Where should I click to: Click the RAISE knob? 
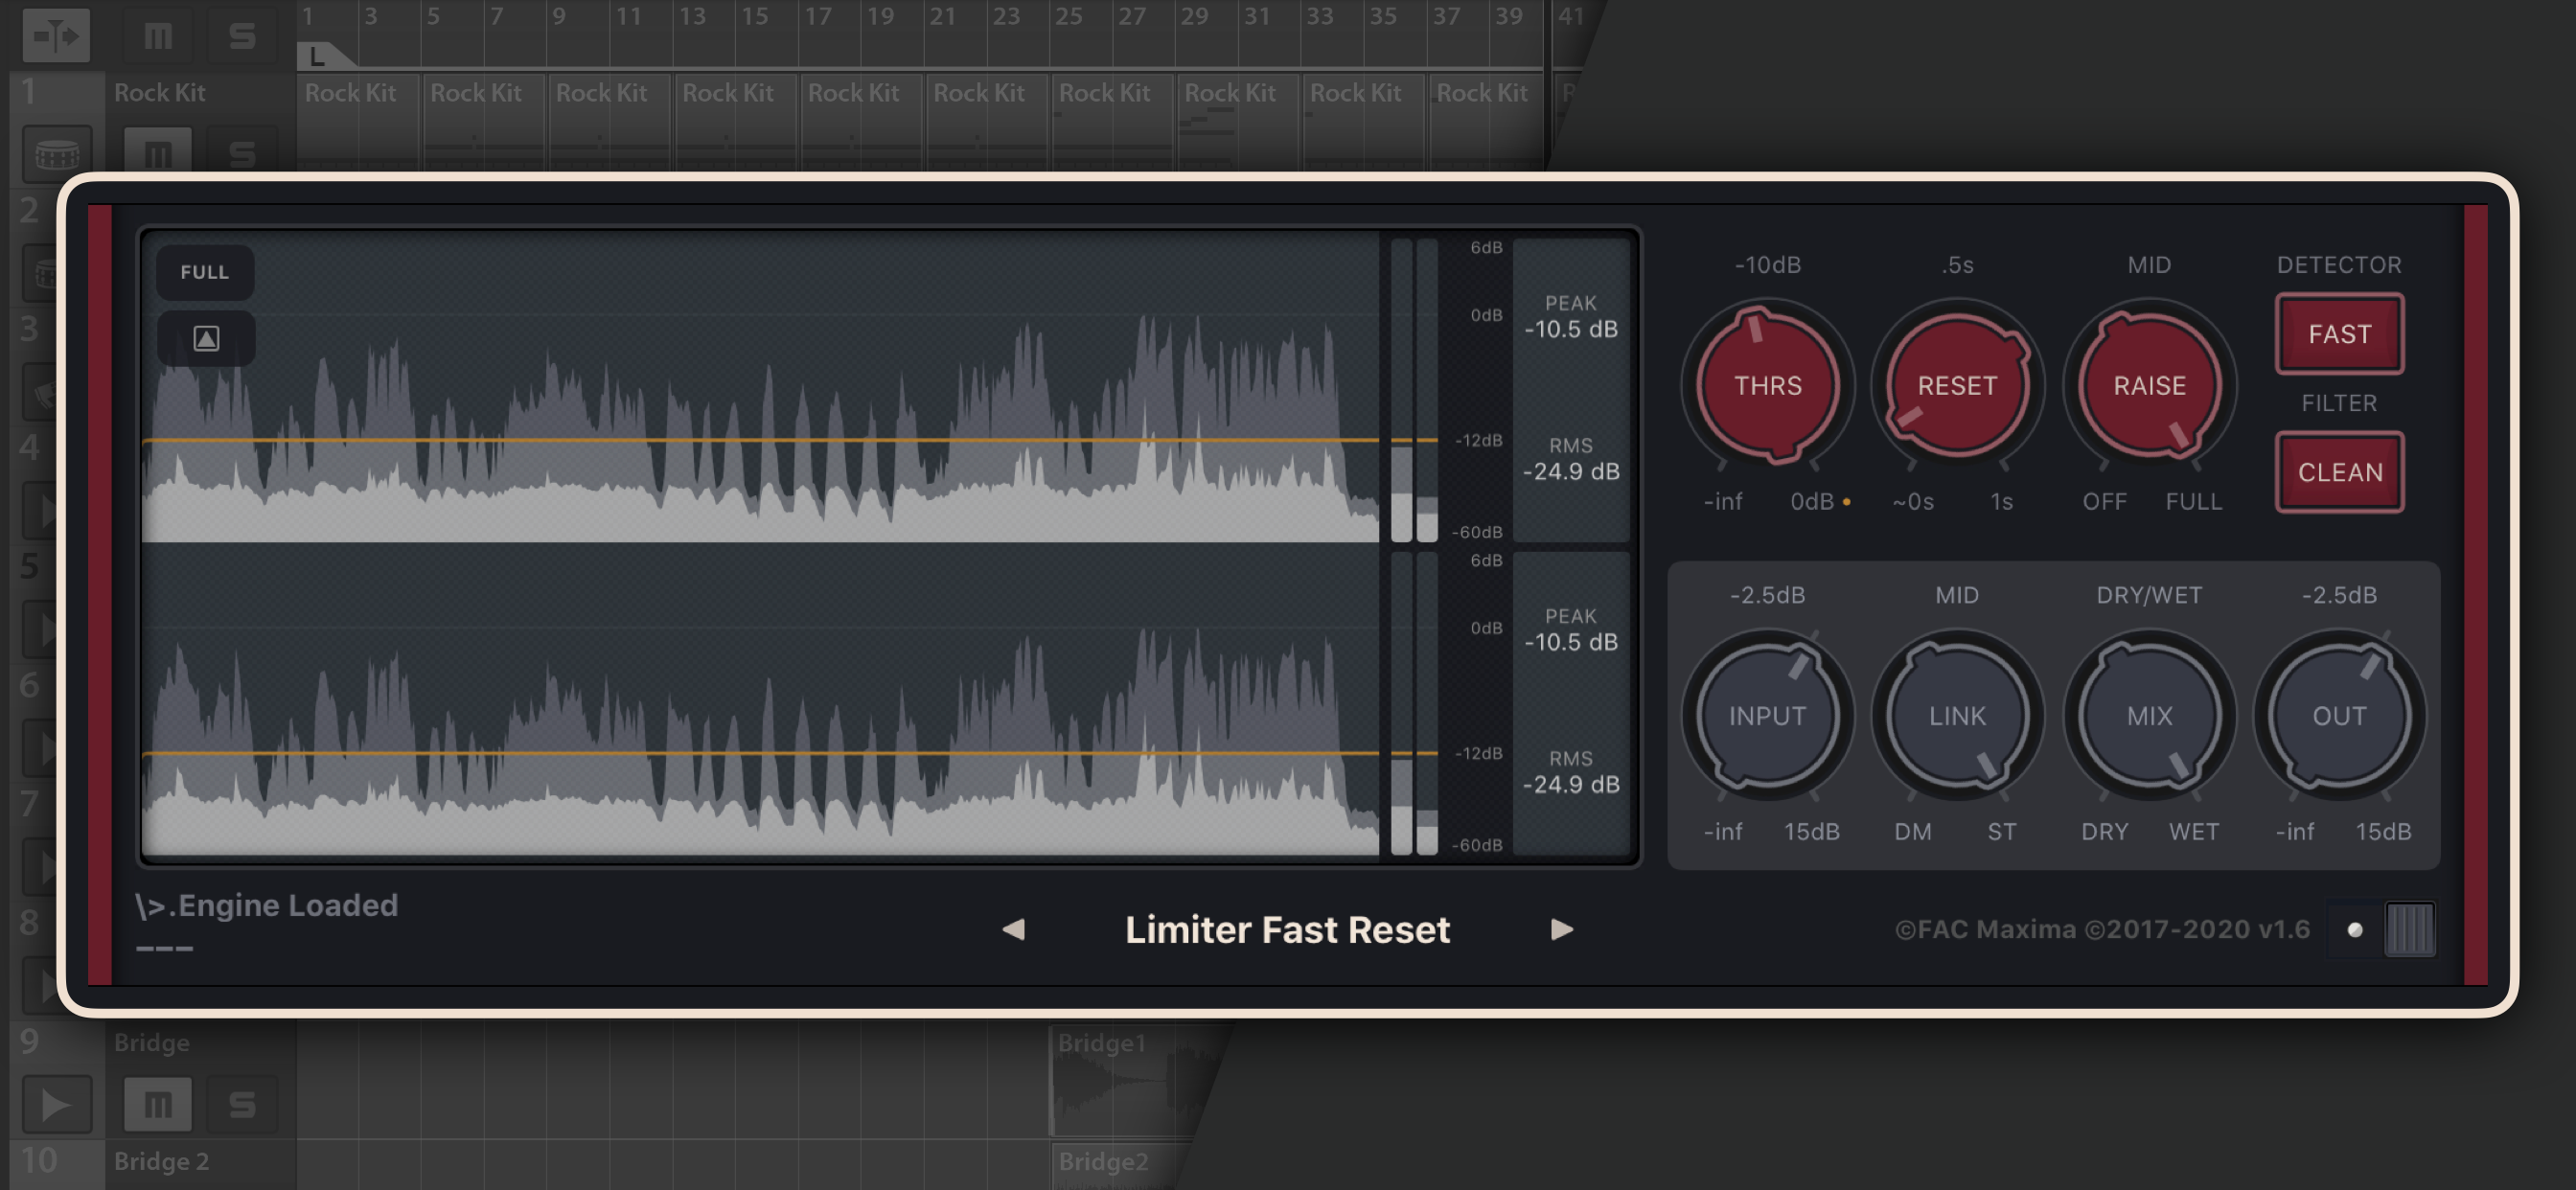point(2149,385)
